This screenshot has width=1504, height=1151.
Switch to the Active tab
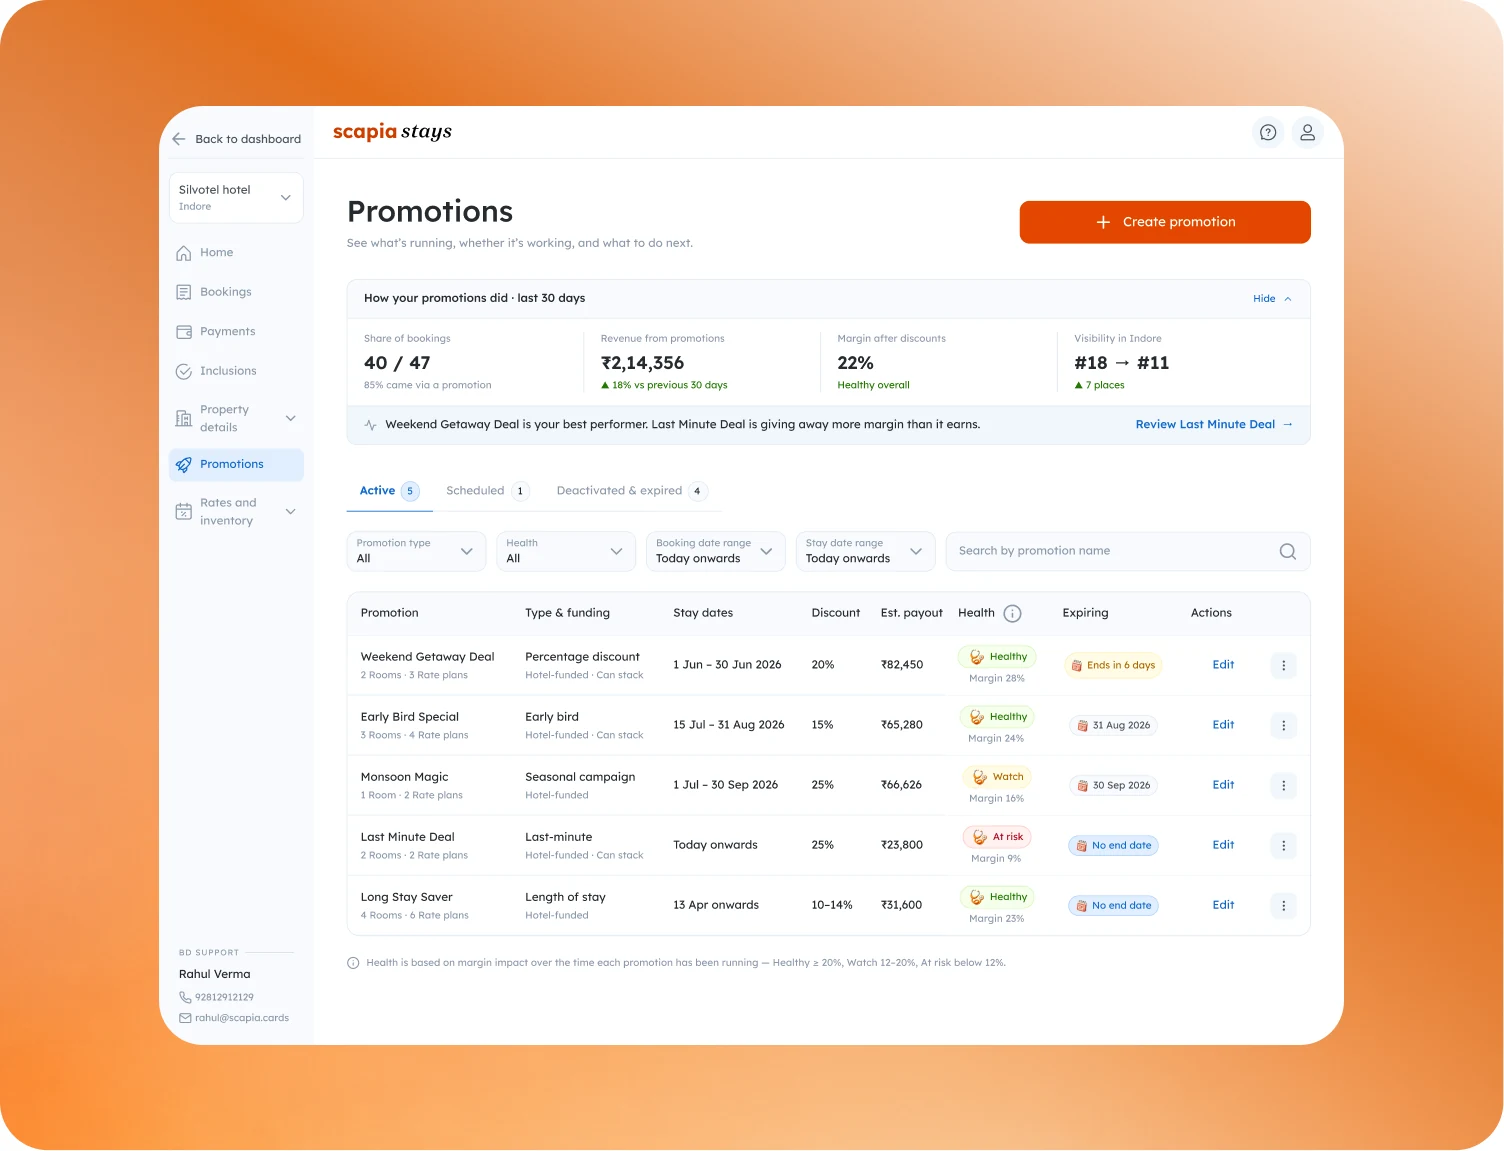[x=388, y=491]
